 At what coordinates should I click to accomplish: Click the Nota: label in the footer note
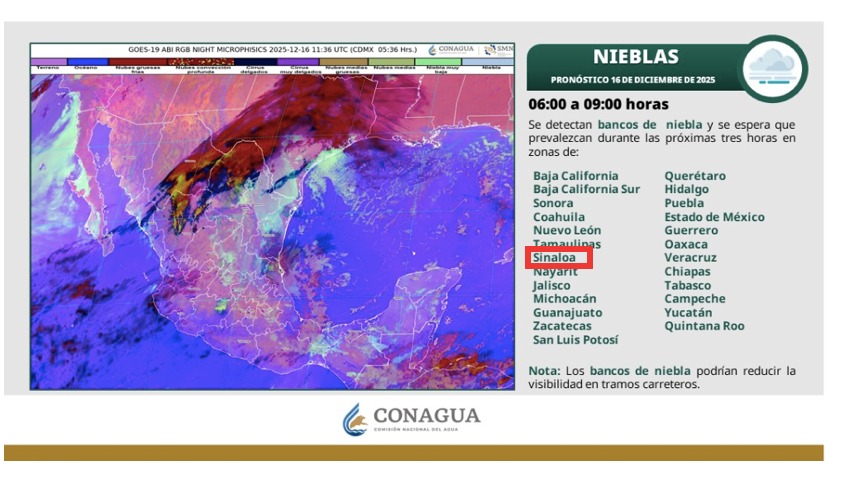[x=544, y=371]
